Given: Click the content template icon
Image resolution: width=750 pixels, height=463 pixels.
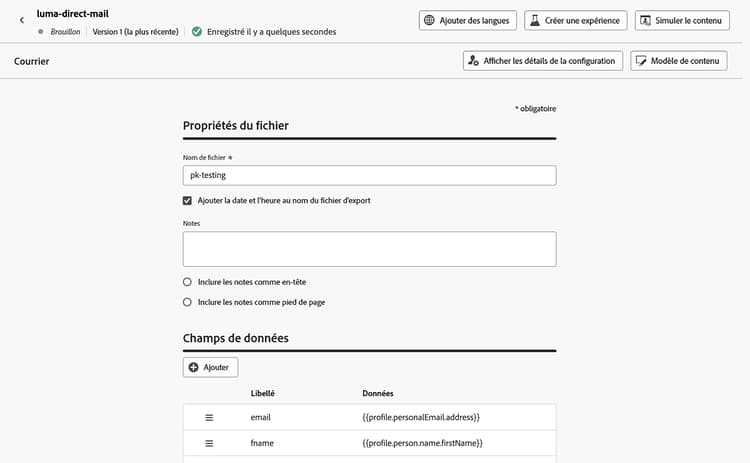Looking at the screenshot, I should (x=640, y=61).
